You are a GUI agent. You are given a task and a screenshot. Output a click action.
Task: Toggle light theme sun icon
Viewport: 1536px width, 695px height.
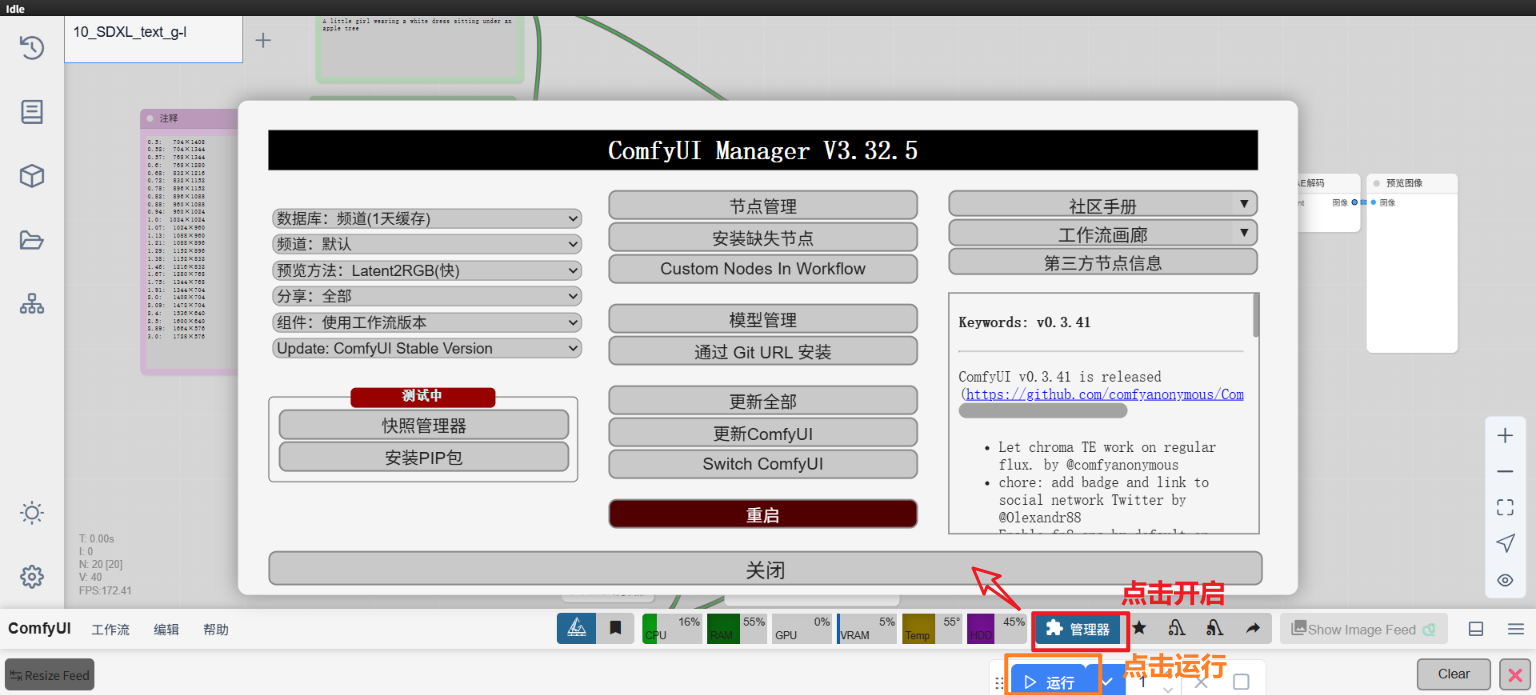(32, 513)
